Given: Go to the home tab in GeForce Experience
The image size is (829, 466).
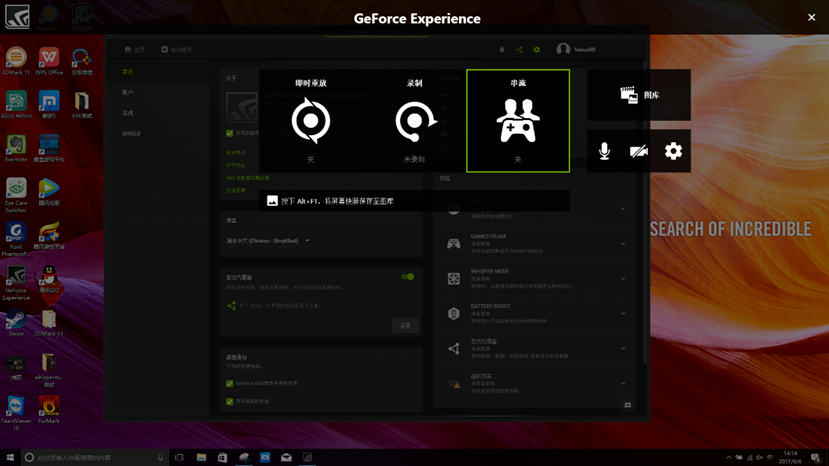Looking at the screenshot, I should click(x=134, y=49).
